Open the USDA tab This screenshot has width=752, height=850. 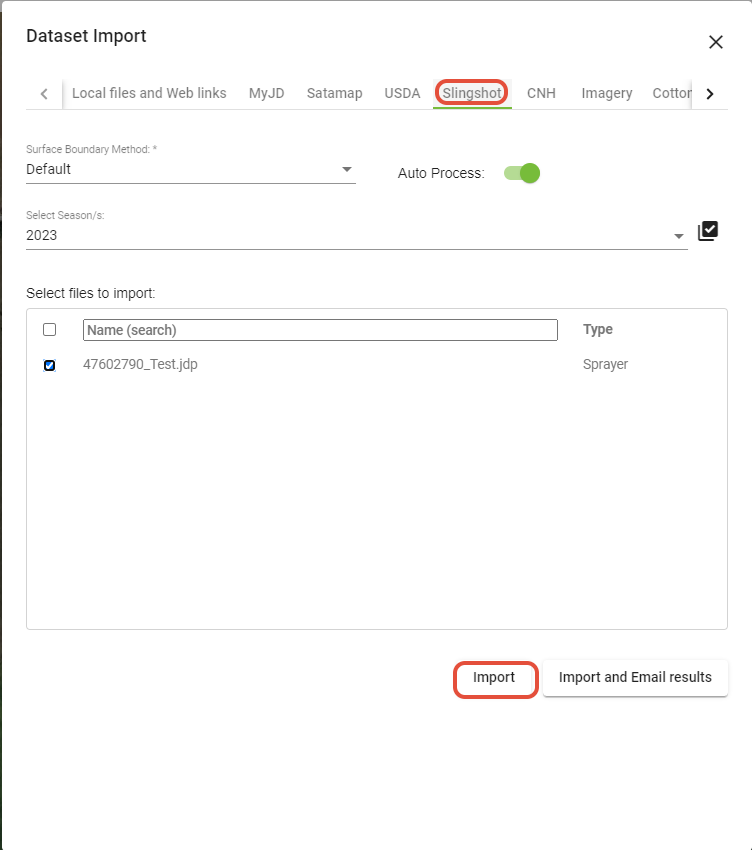402,93
